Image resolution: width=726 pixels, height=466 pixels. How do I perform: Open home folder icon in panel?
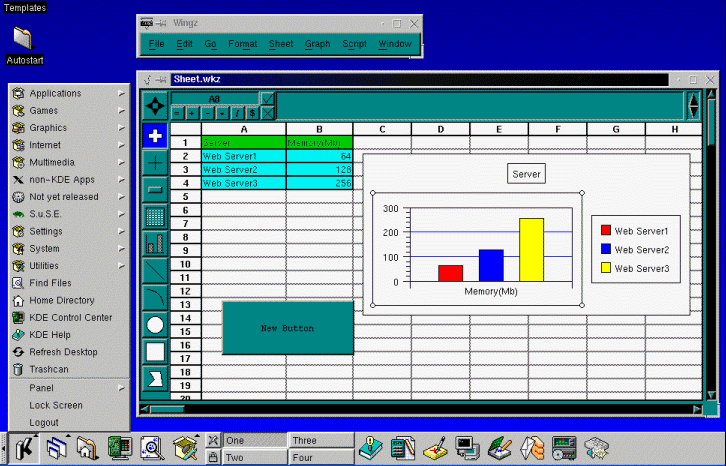pos(88,448)
